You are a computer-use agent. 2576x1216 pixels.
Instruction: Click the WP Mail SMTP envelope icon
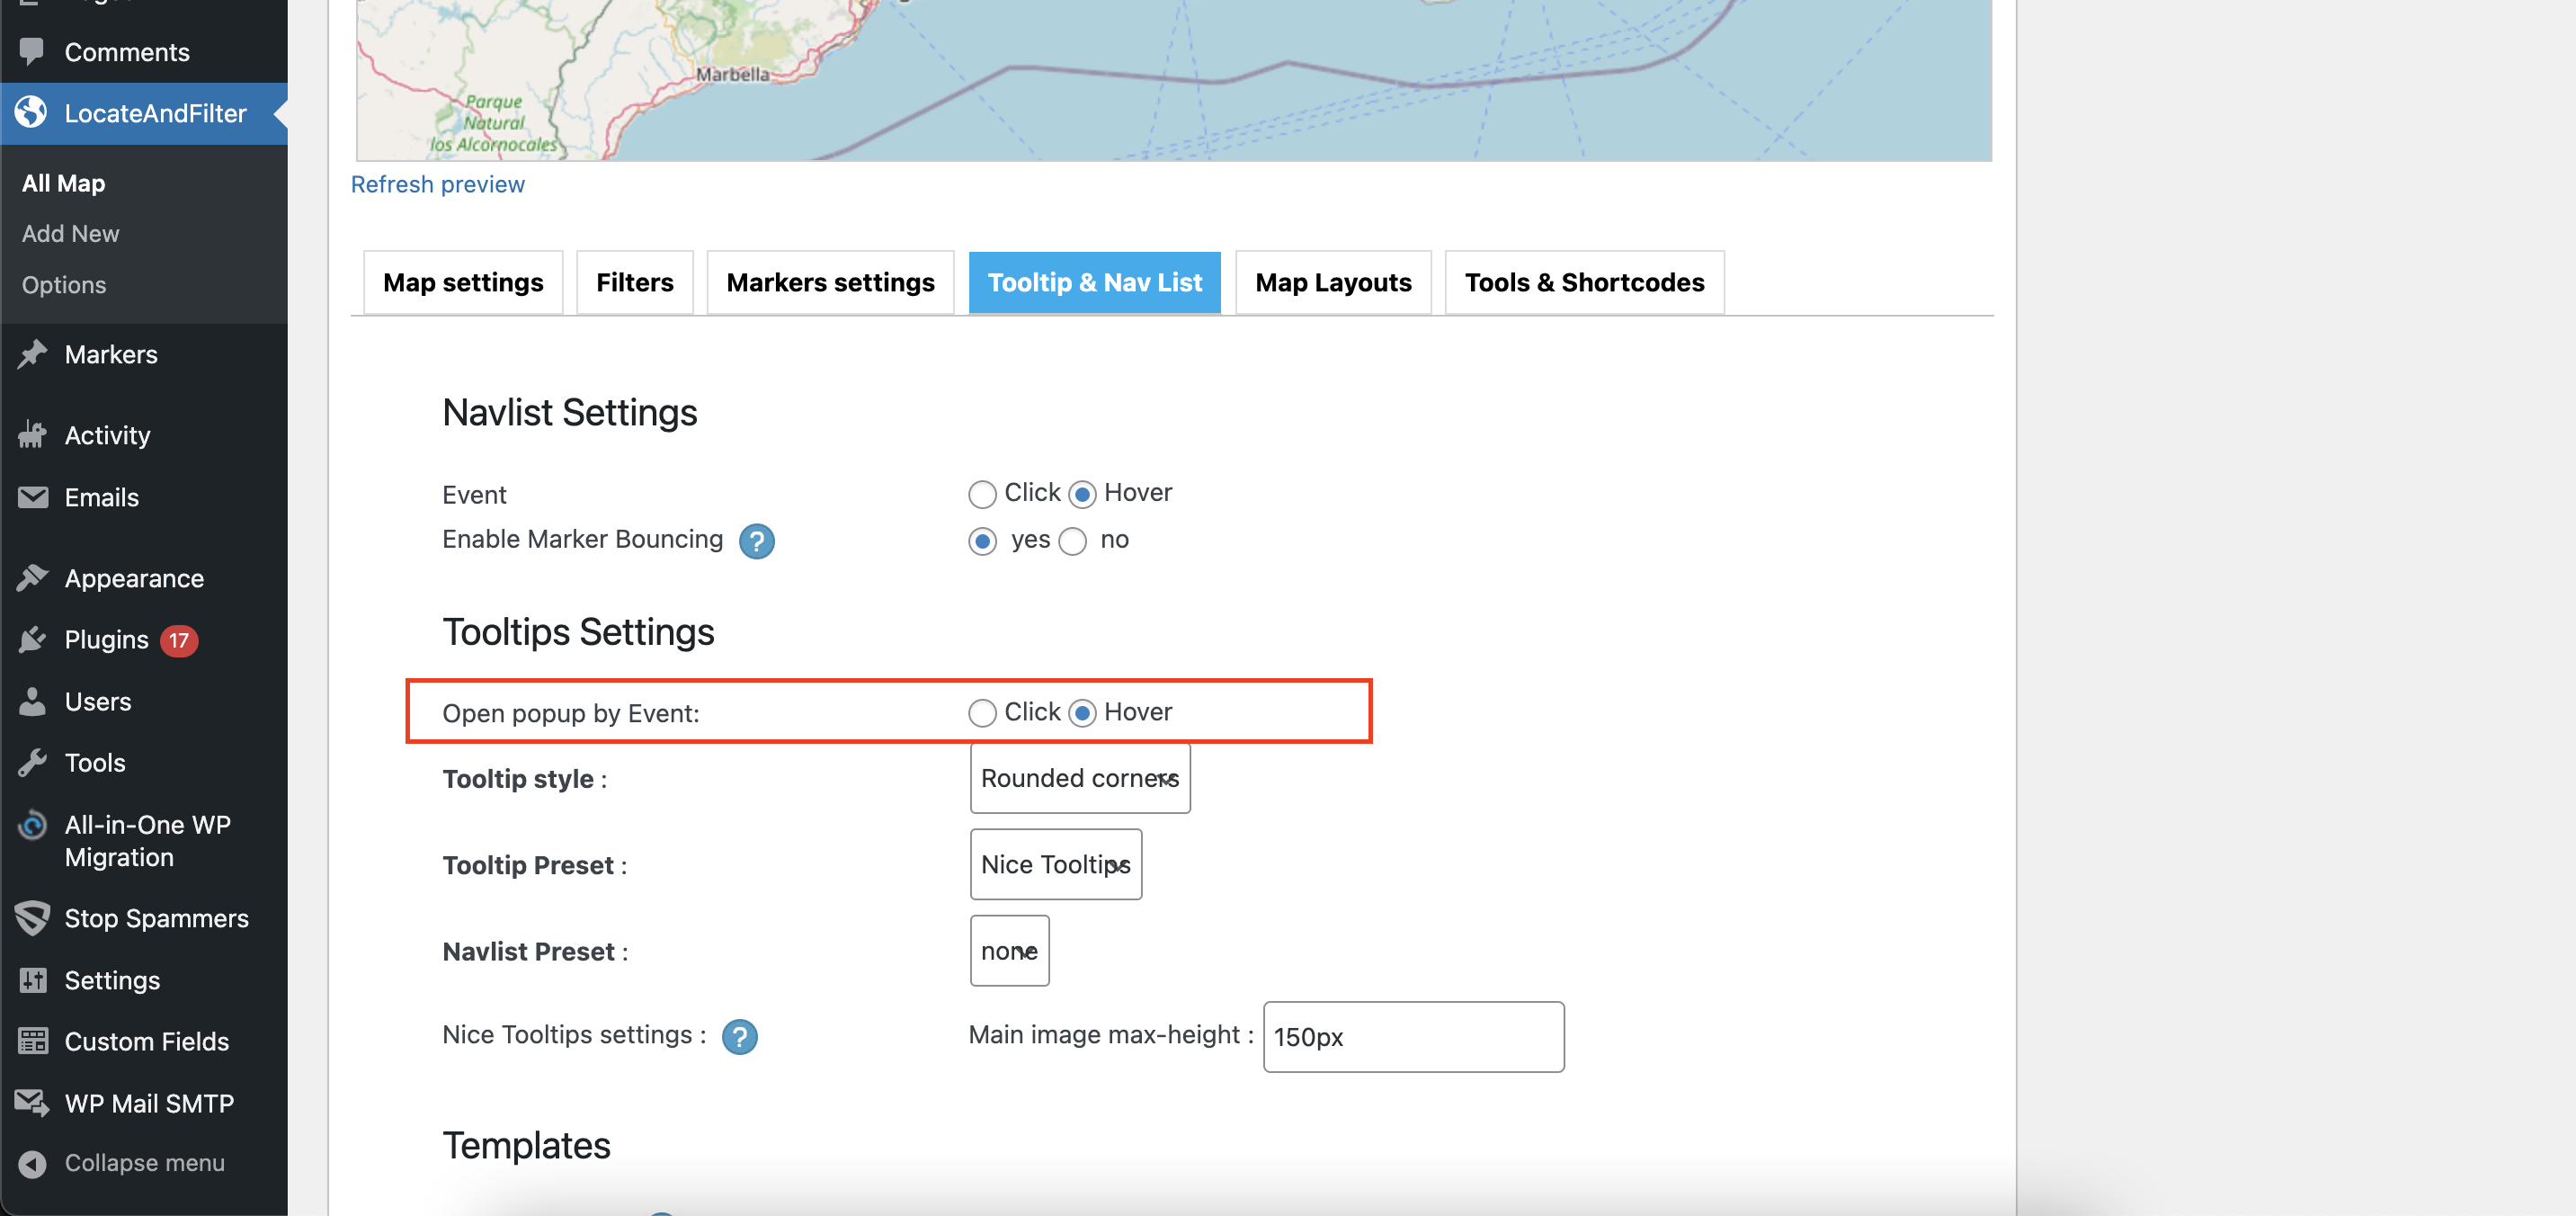point(32,1103)
